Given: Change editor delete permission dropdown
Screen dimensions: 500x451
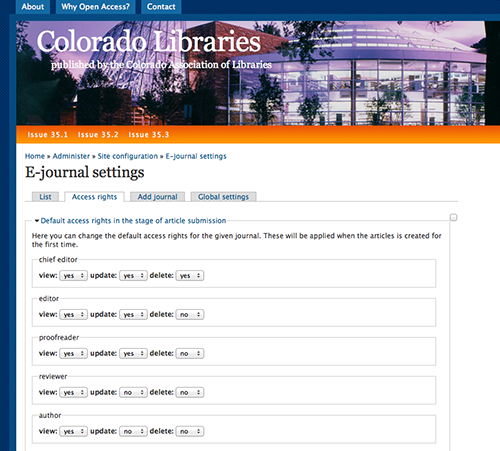Looking at the screenshot, I should point(190,315).
